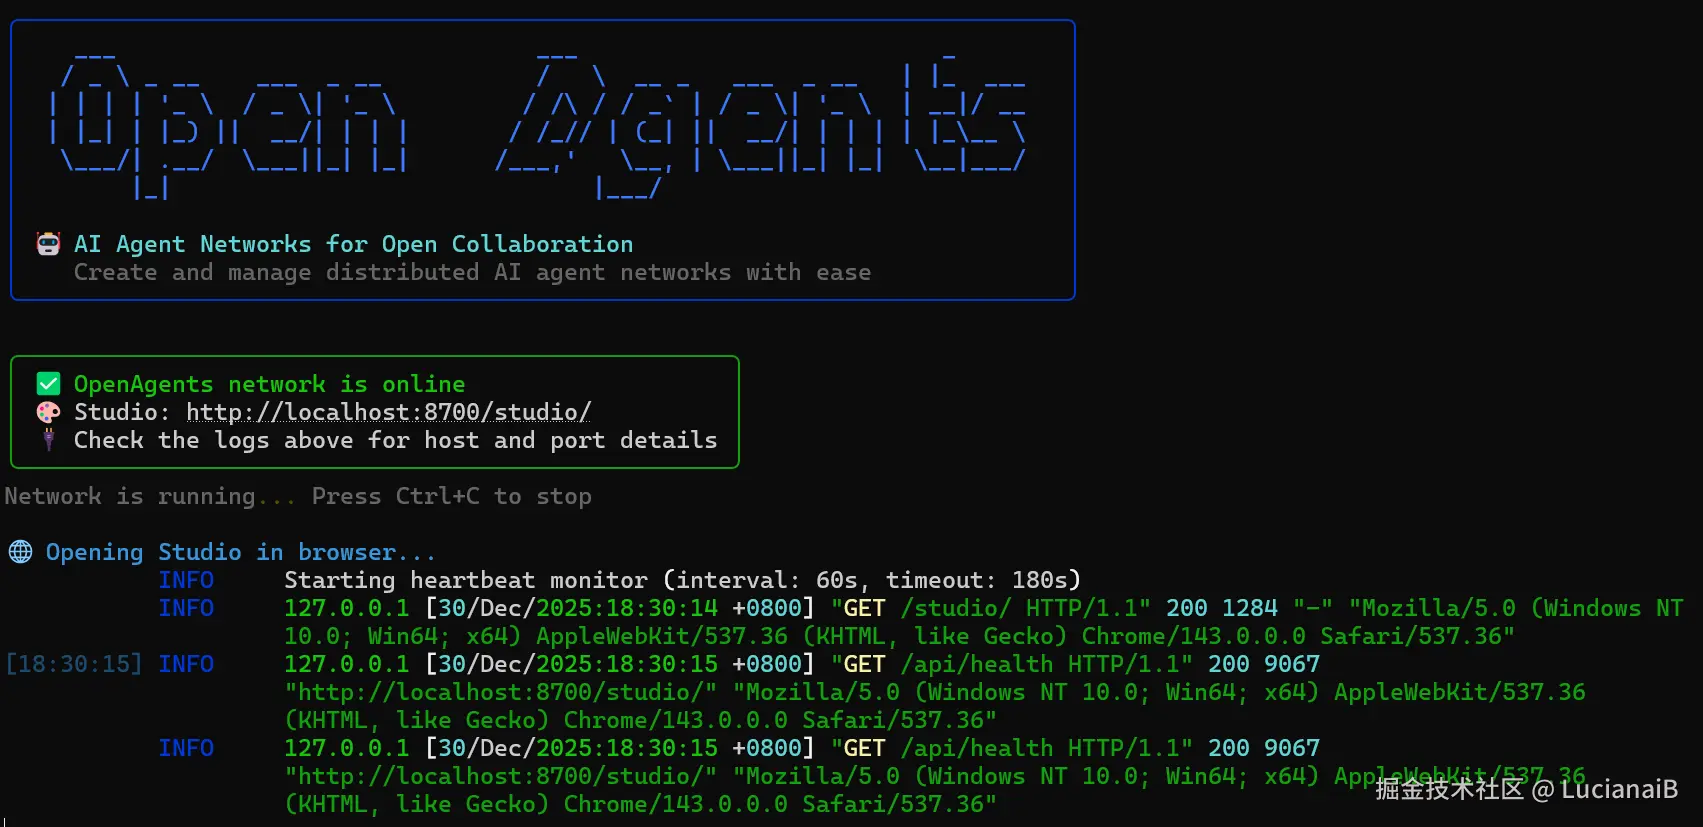Click the LucianaiB watermark in the corner

(x=1619, y=789)
